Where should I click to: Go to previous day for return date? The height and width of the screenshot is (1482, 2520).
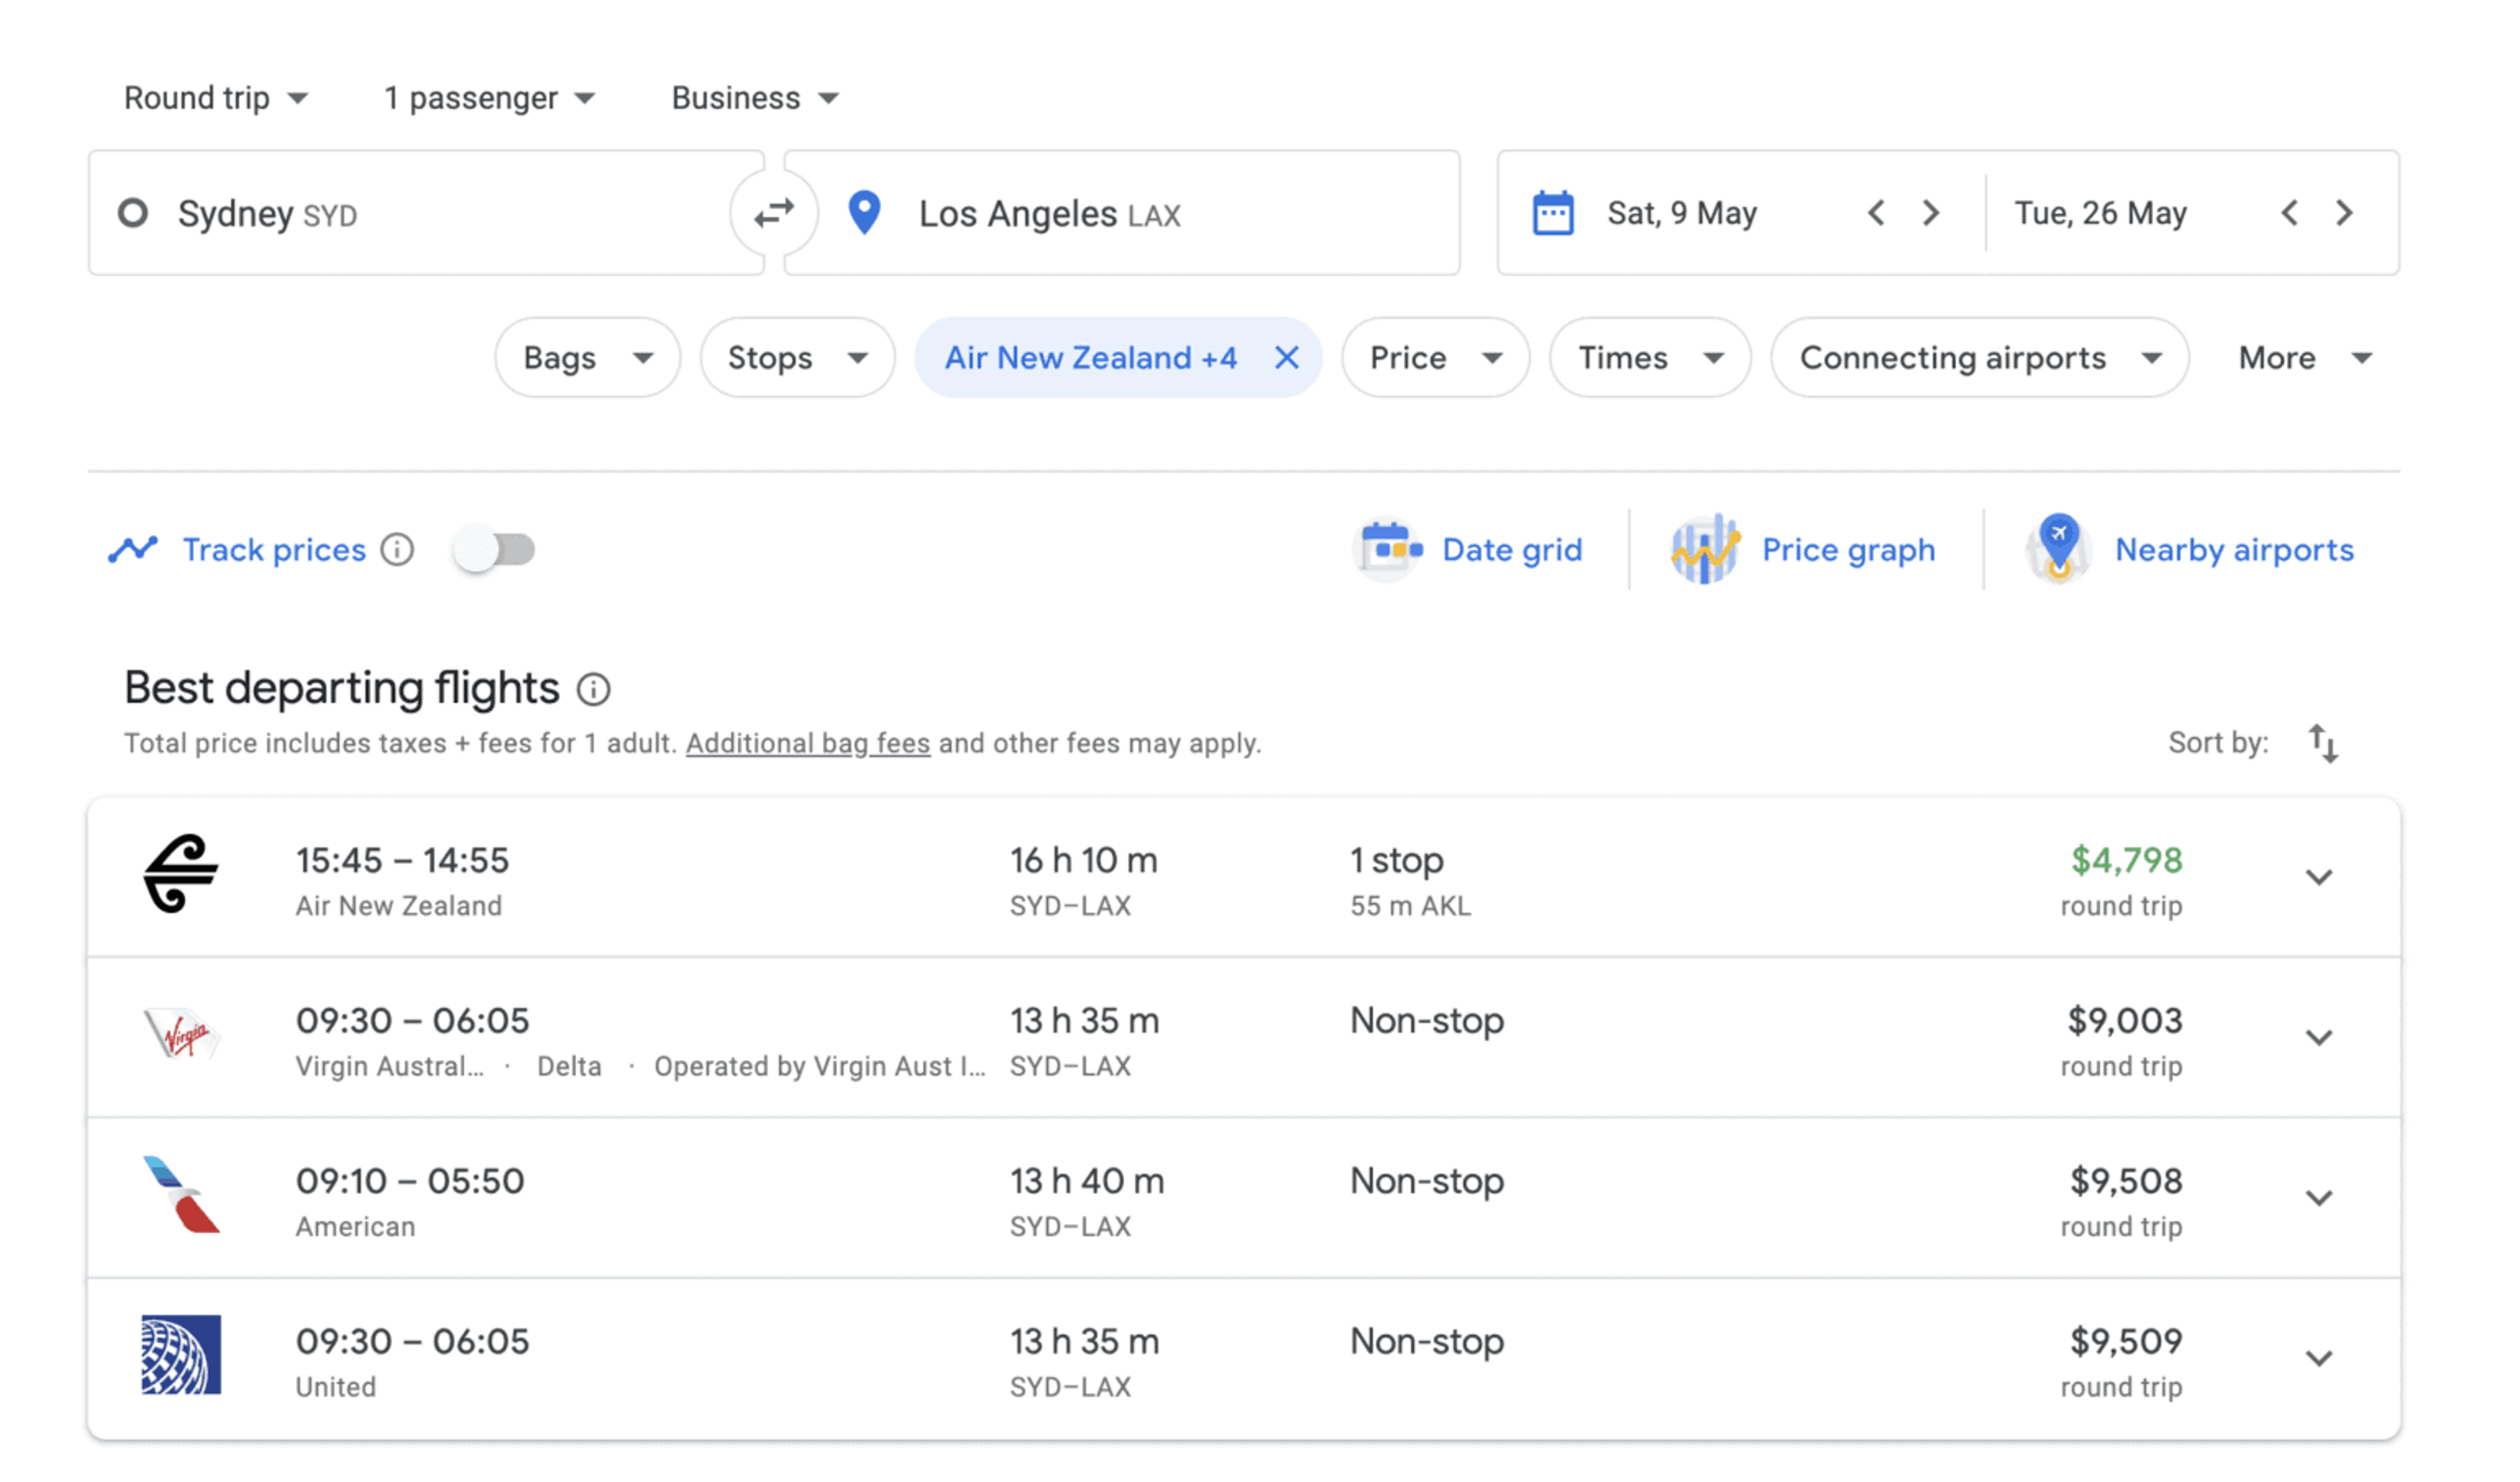[x=2289, y=213]
